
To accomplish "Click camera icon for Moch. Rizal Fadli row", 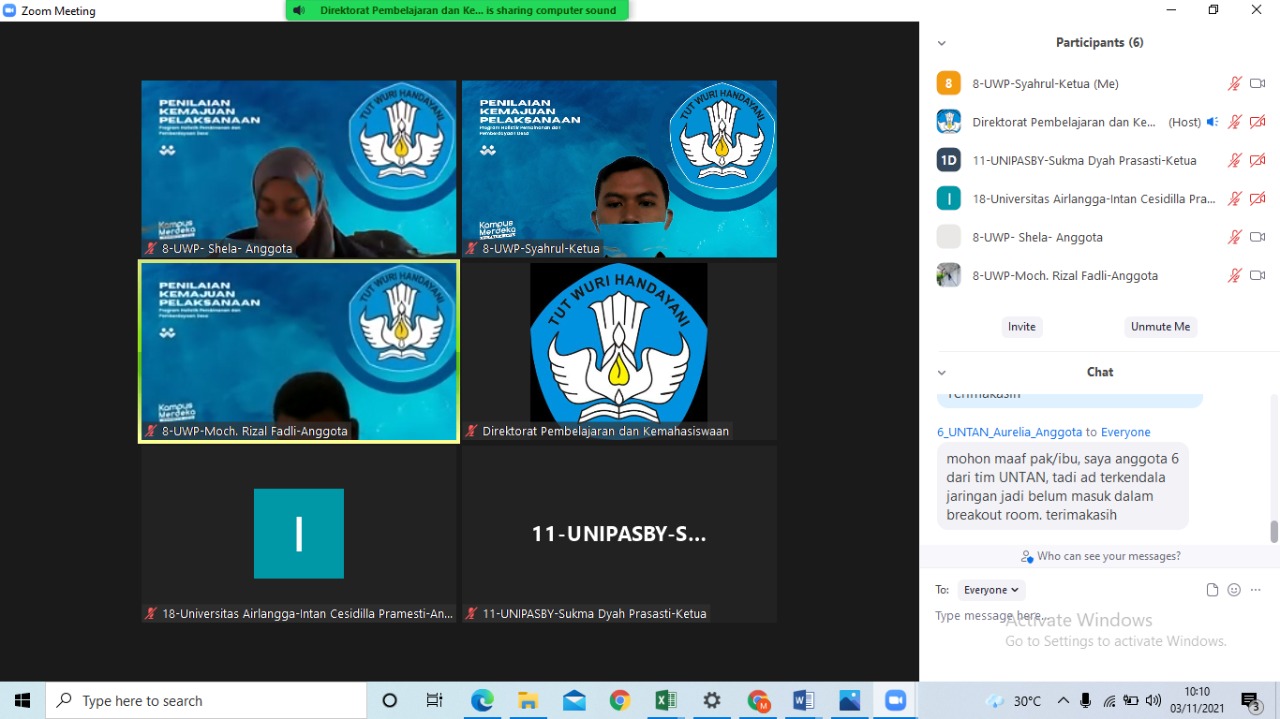I will (x=1258, y=275).
